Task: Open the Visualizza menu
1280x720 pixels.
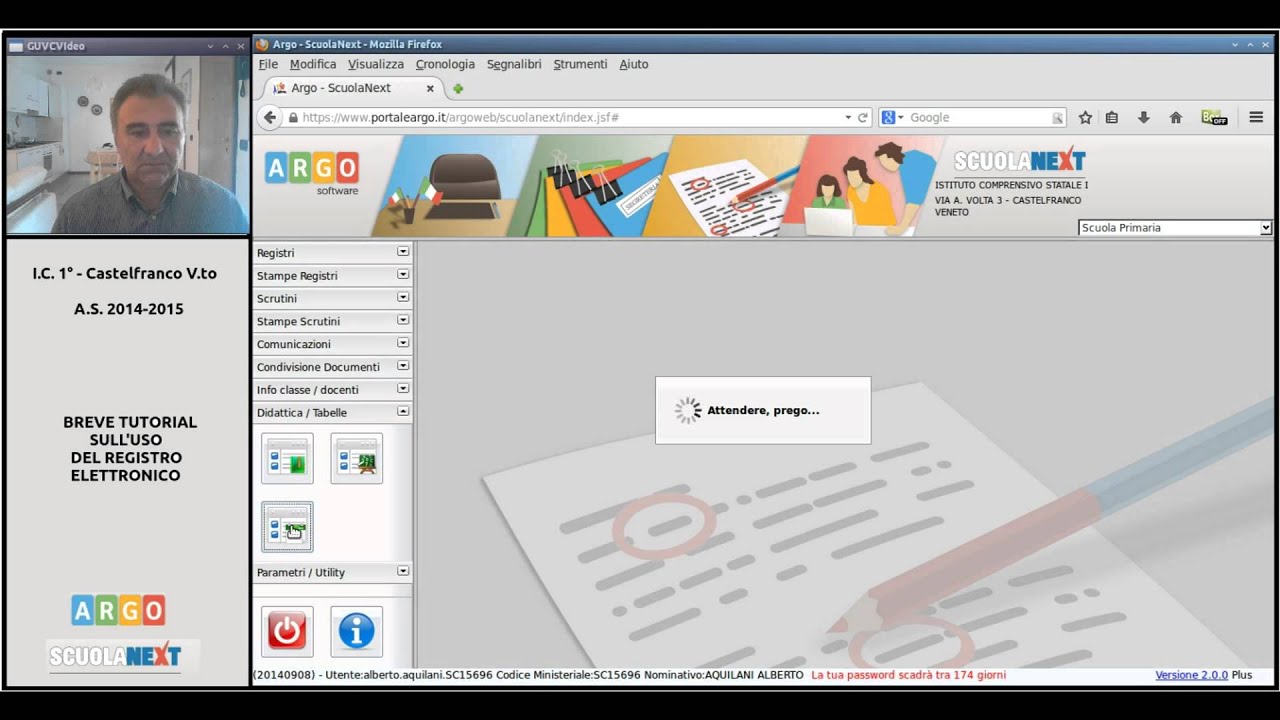Action: [376, 64]
